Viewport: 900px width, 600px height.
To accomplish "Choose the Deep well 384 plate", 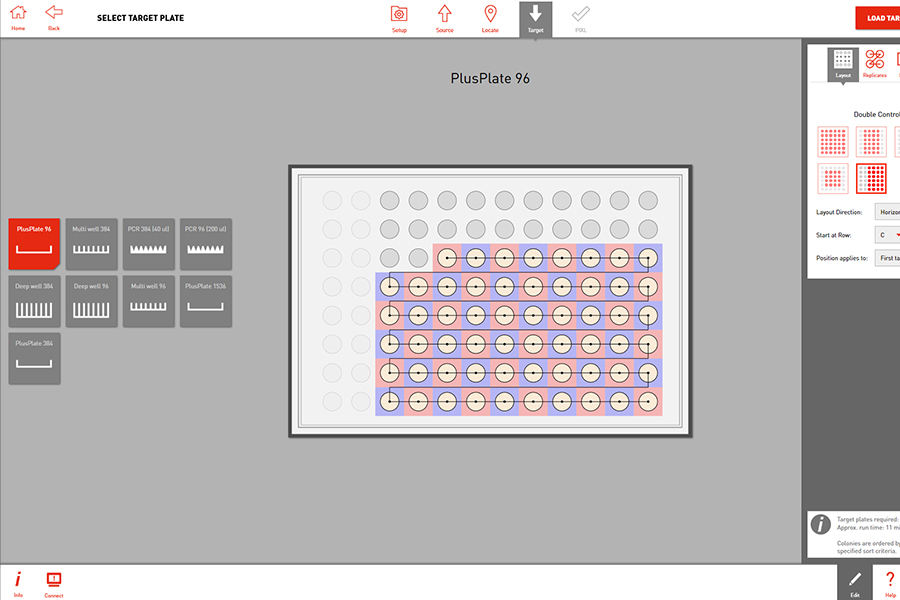I will [34, 301].
